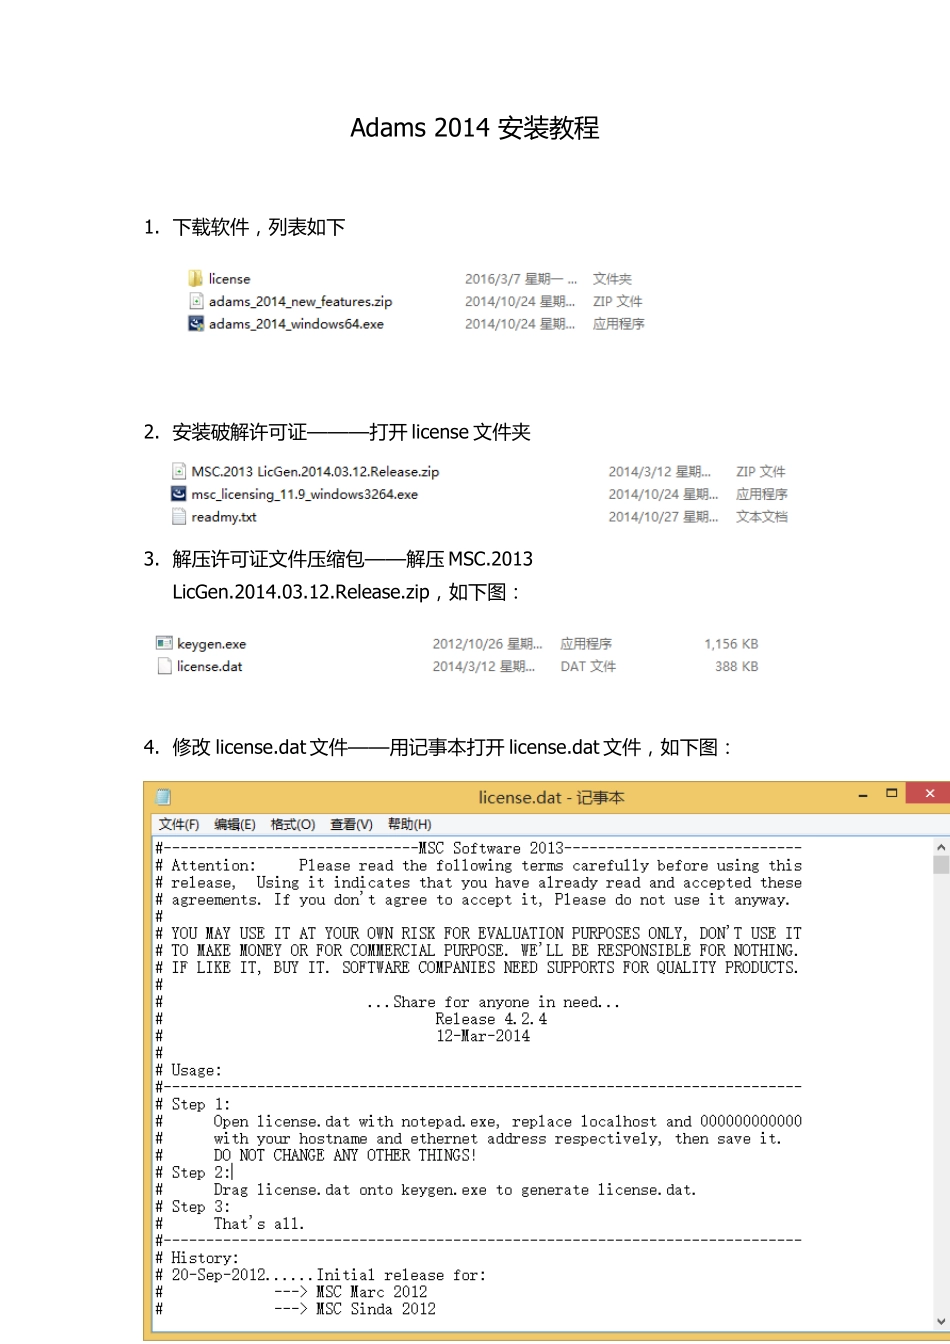This screenshot has height=1344, width=950.
Task: Click the MSC.2013 LicGen zip file icon
Action: (x=179, y=471)
